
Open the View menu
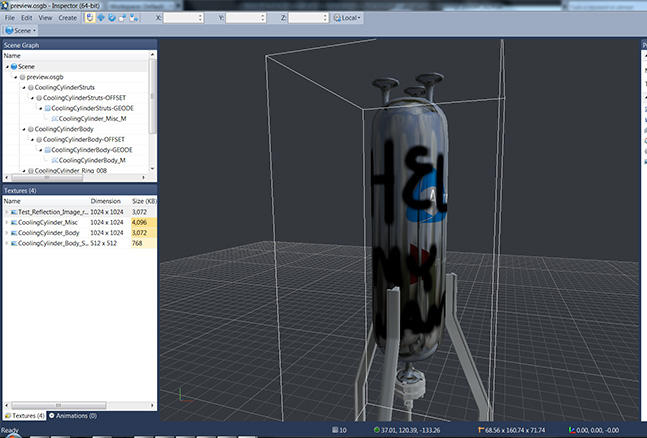(x=46, y=18)
